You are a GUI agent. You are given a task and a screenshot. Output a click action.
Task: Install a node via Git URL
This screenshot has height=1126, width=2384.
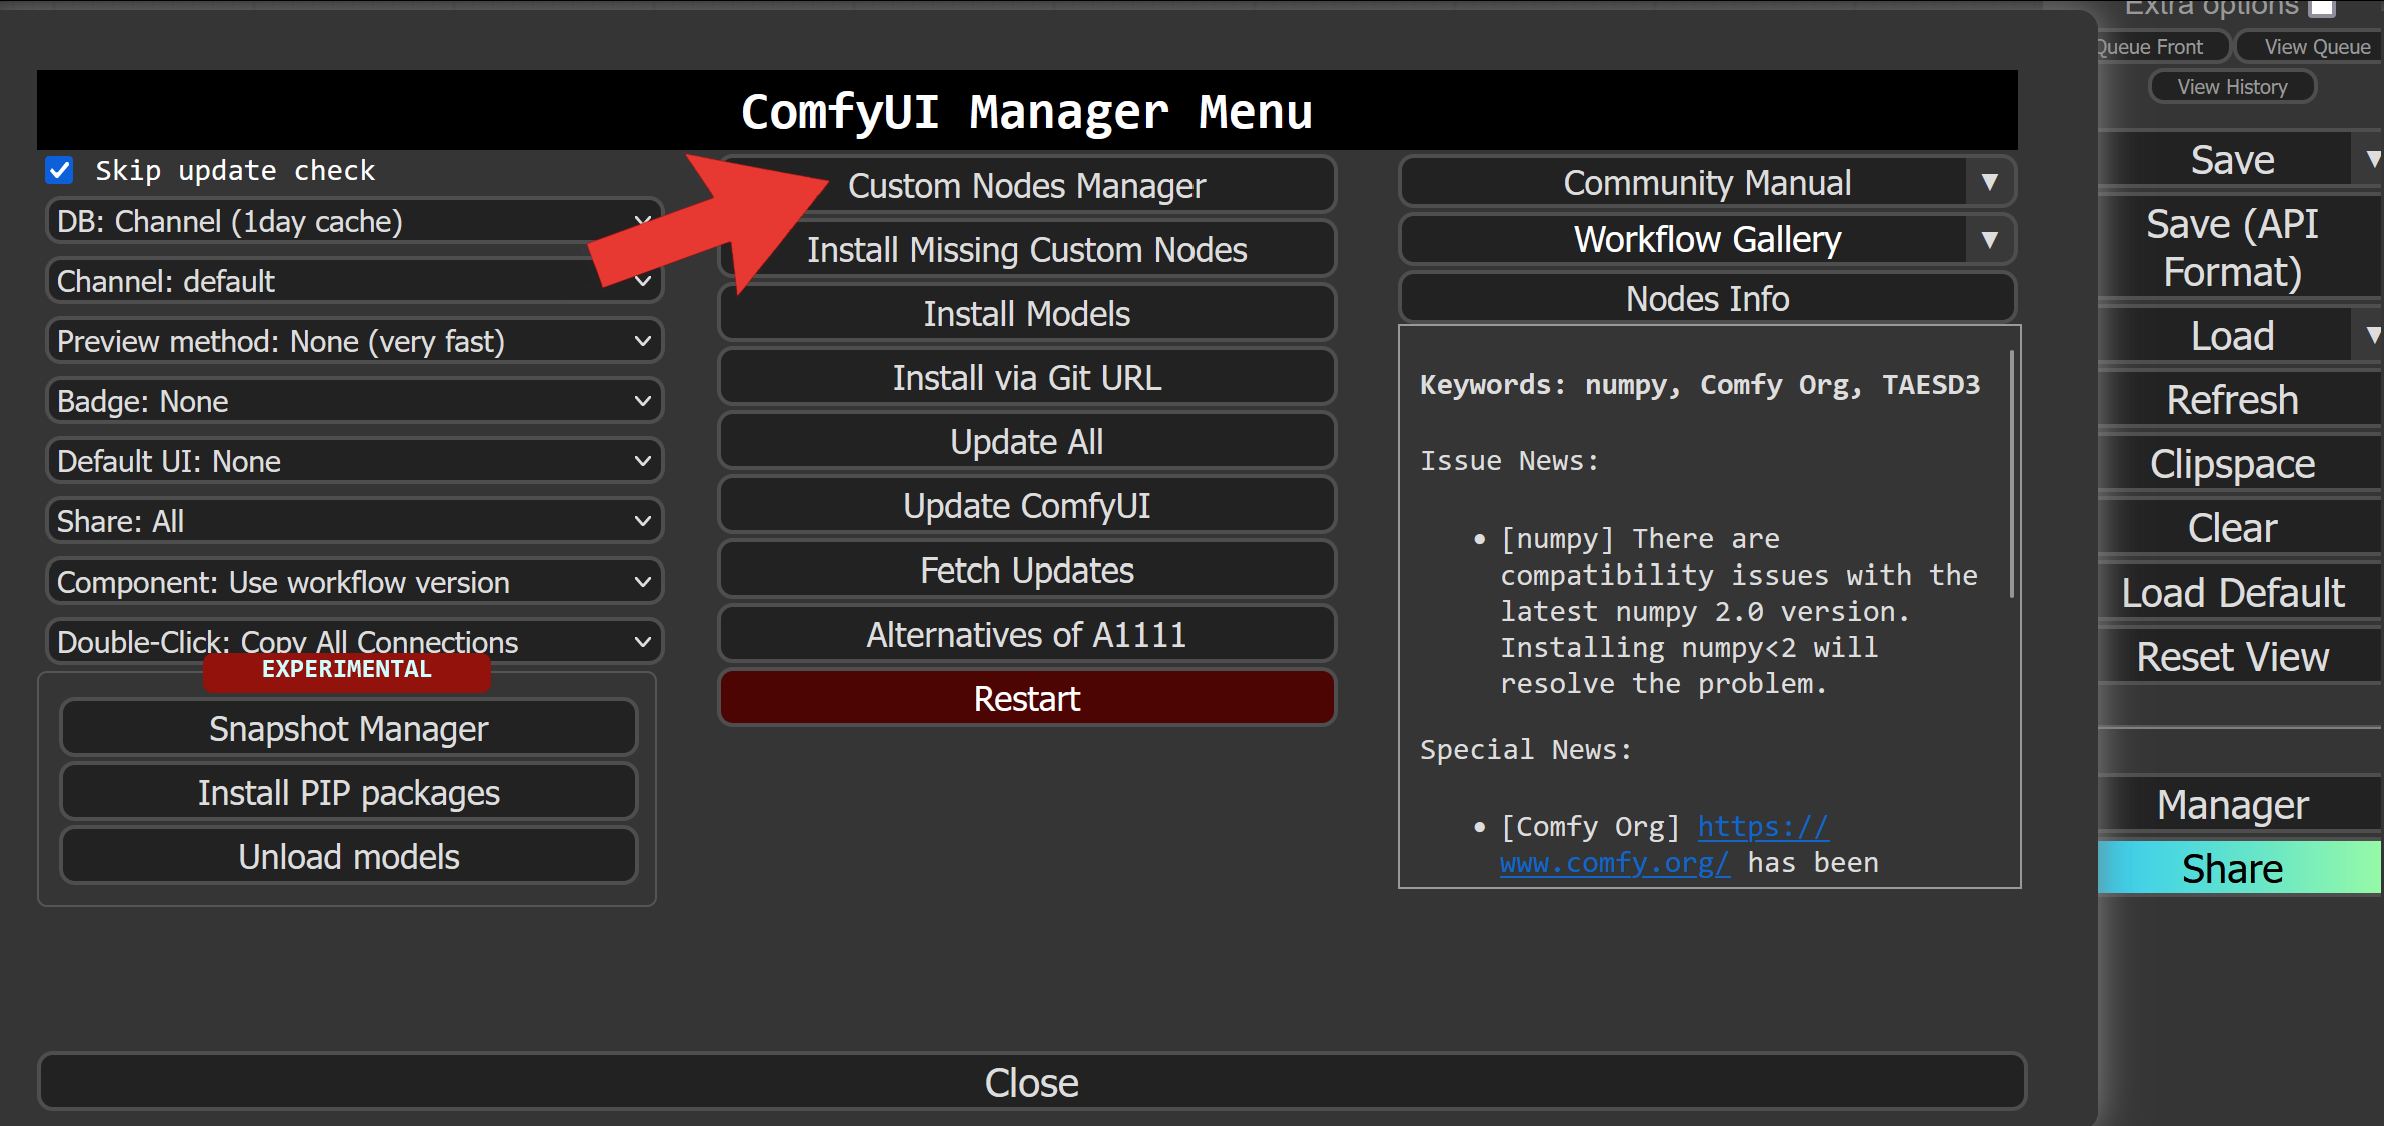click(1026, 377)
